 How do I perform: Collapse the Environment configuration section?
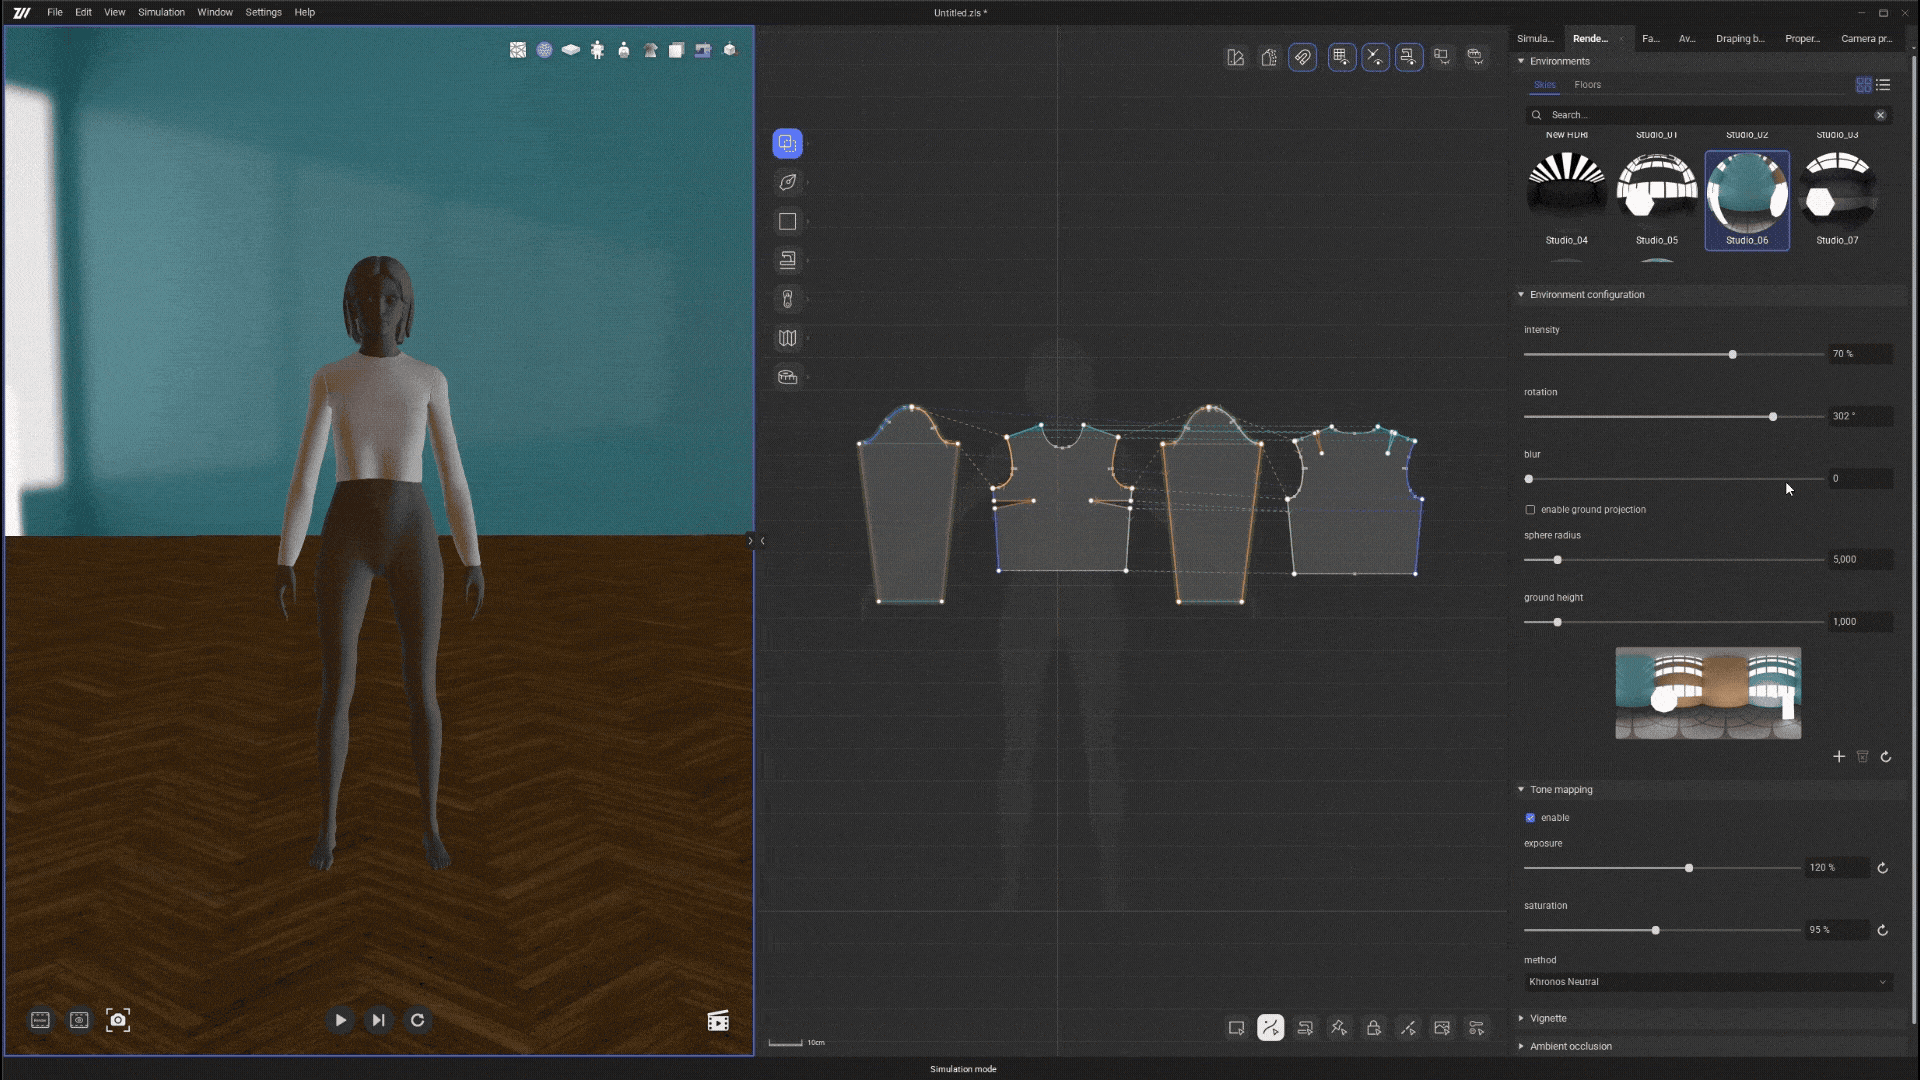tap(1521, 294)
